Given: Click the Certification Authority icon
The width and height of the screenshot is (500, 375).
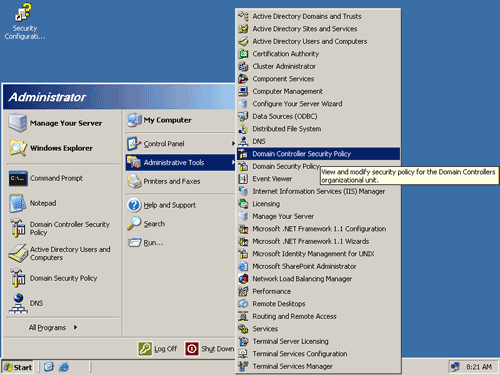Looking at the screenshot, I should pos(243,54).
